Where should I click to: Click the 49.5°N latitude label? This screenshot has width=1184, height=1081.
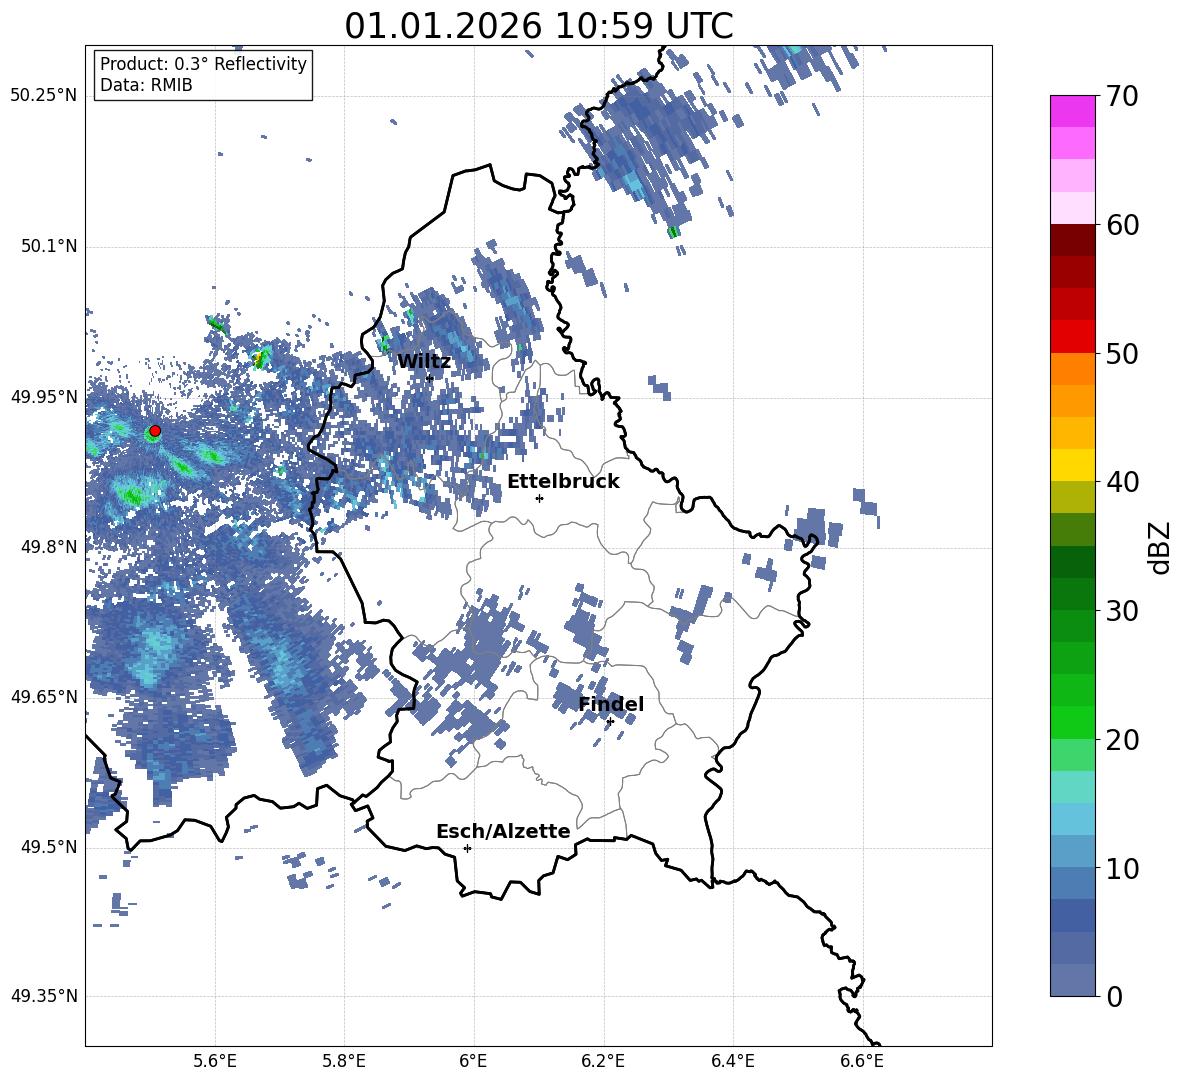pyautogui.click(x=48, y=847)
